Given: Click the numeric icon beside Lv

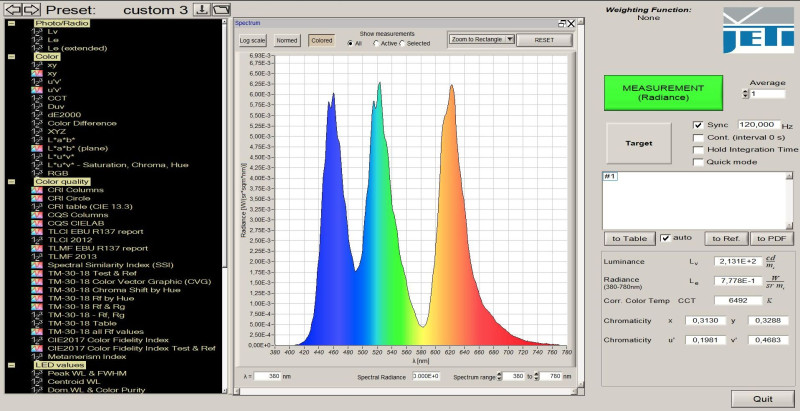Looking at the screenshot, I should pos(37,32).
